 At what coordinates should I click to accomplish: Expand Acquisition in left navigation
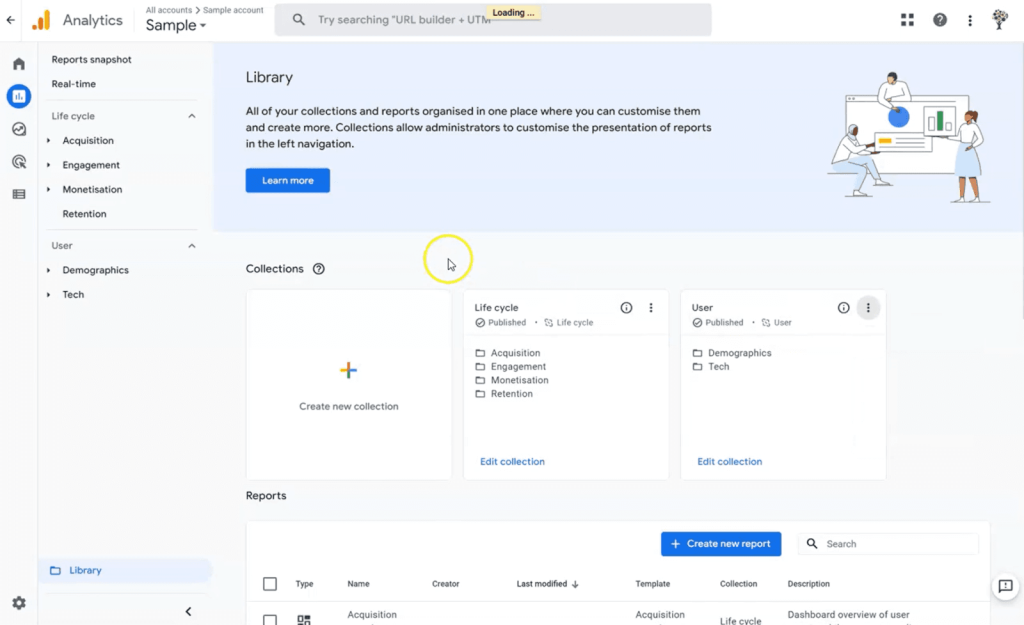coord(48,140)
